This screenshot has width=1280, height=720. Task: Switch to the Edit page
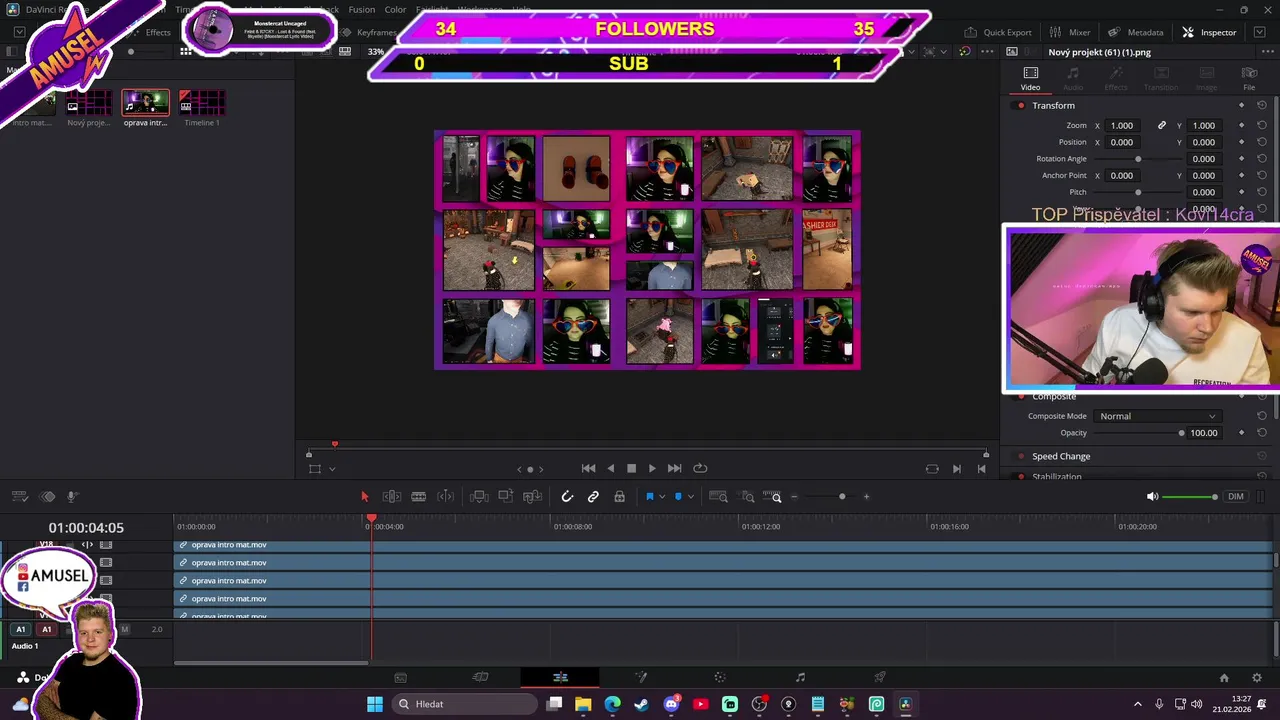(x=560, y=677)
